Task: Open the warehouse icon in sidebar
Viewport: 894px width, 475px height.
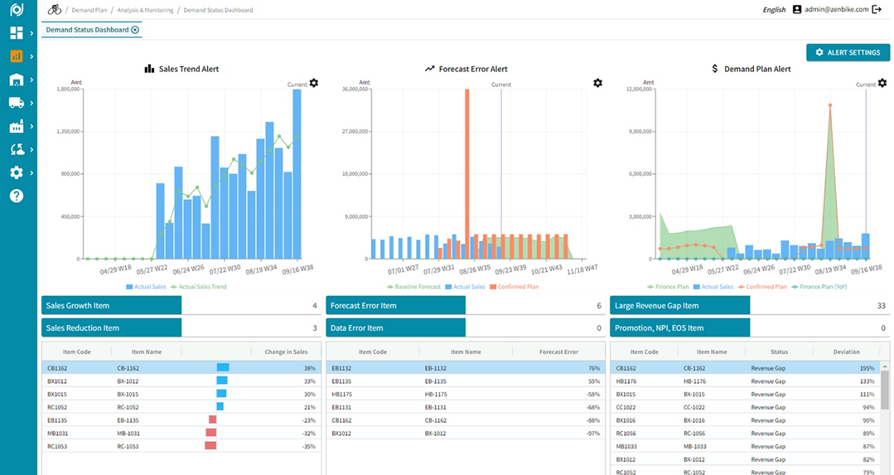Action: pyautogui.click(x=16, y=80)
